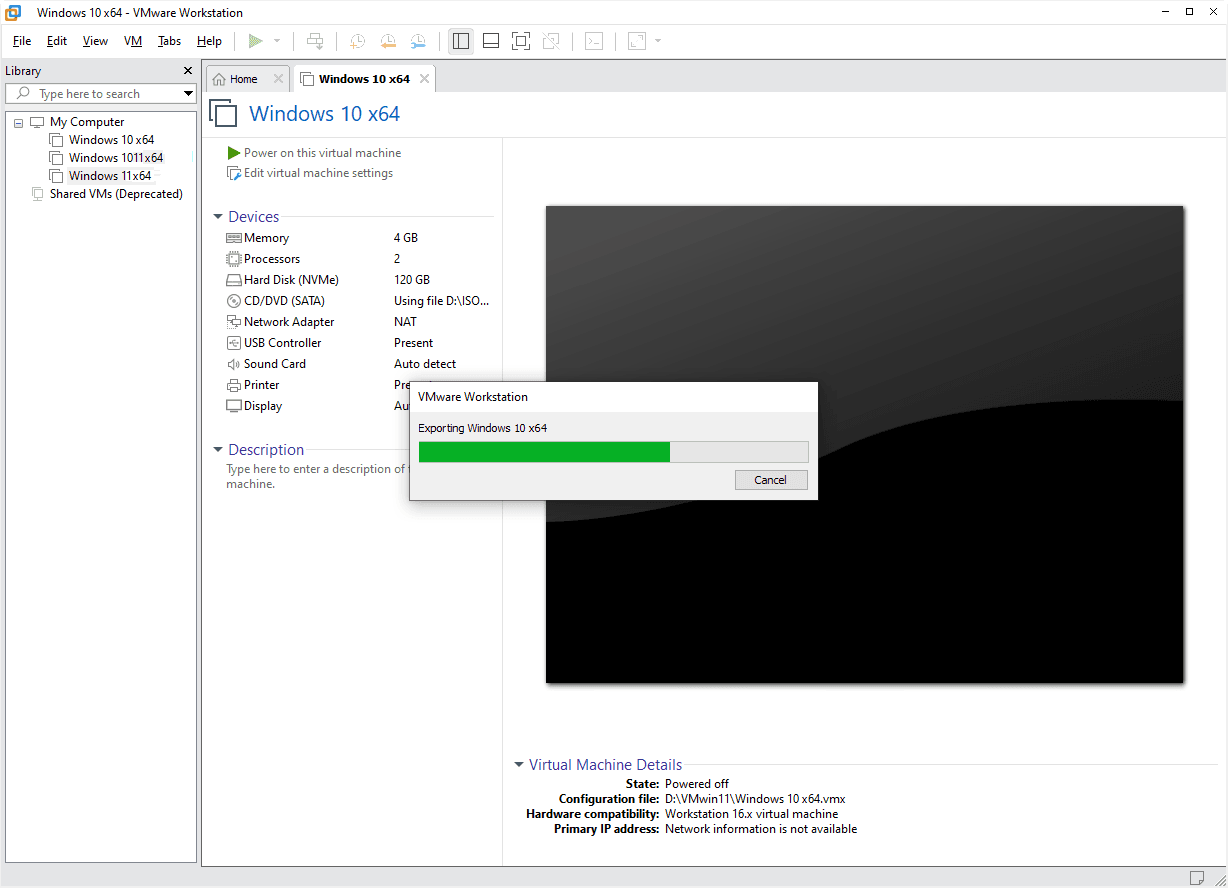Close the Windows 10 x64 tab
This screenshot has height=888, width=1228.
[x=424, y=79]
